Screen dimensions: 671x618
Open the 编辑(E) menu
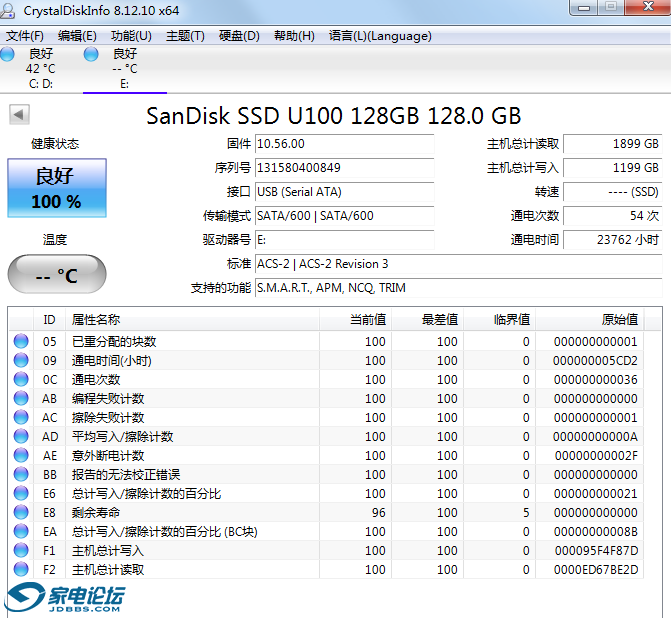[x=77, y=36]
